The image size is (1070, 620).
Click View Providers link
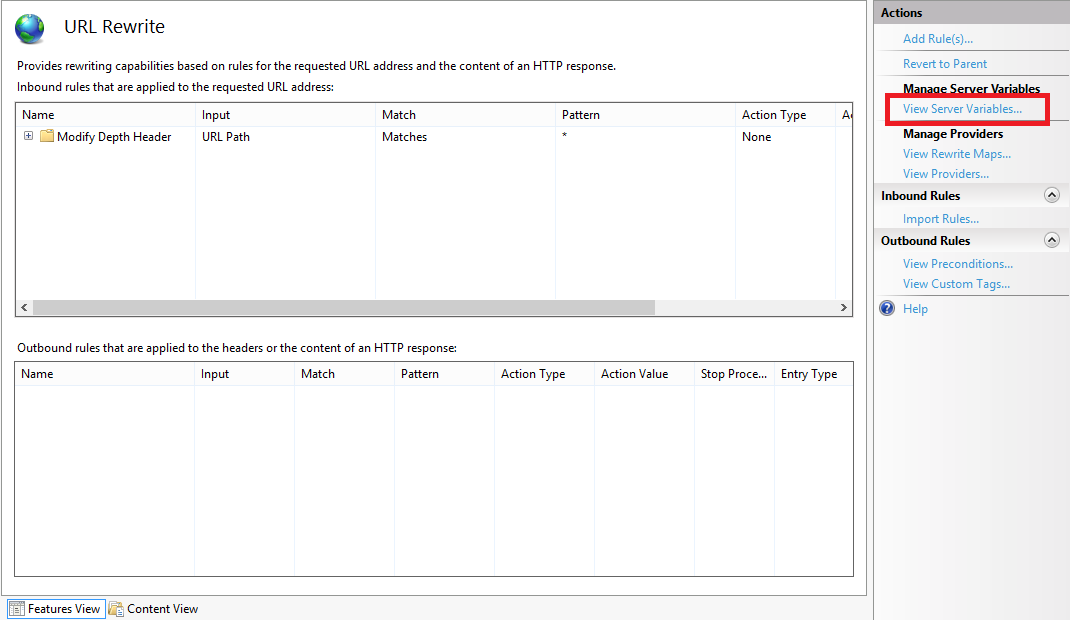pyautogui.click(x=945, y=174)
